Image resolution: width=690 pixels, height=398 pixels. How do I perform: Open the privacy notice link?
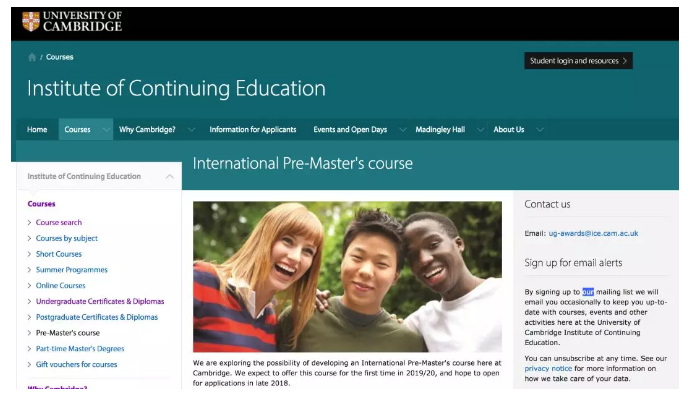coord(548,369)
